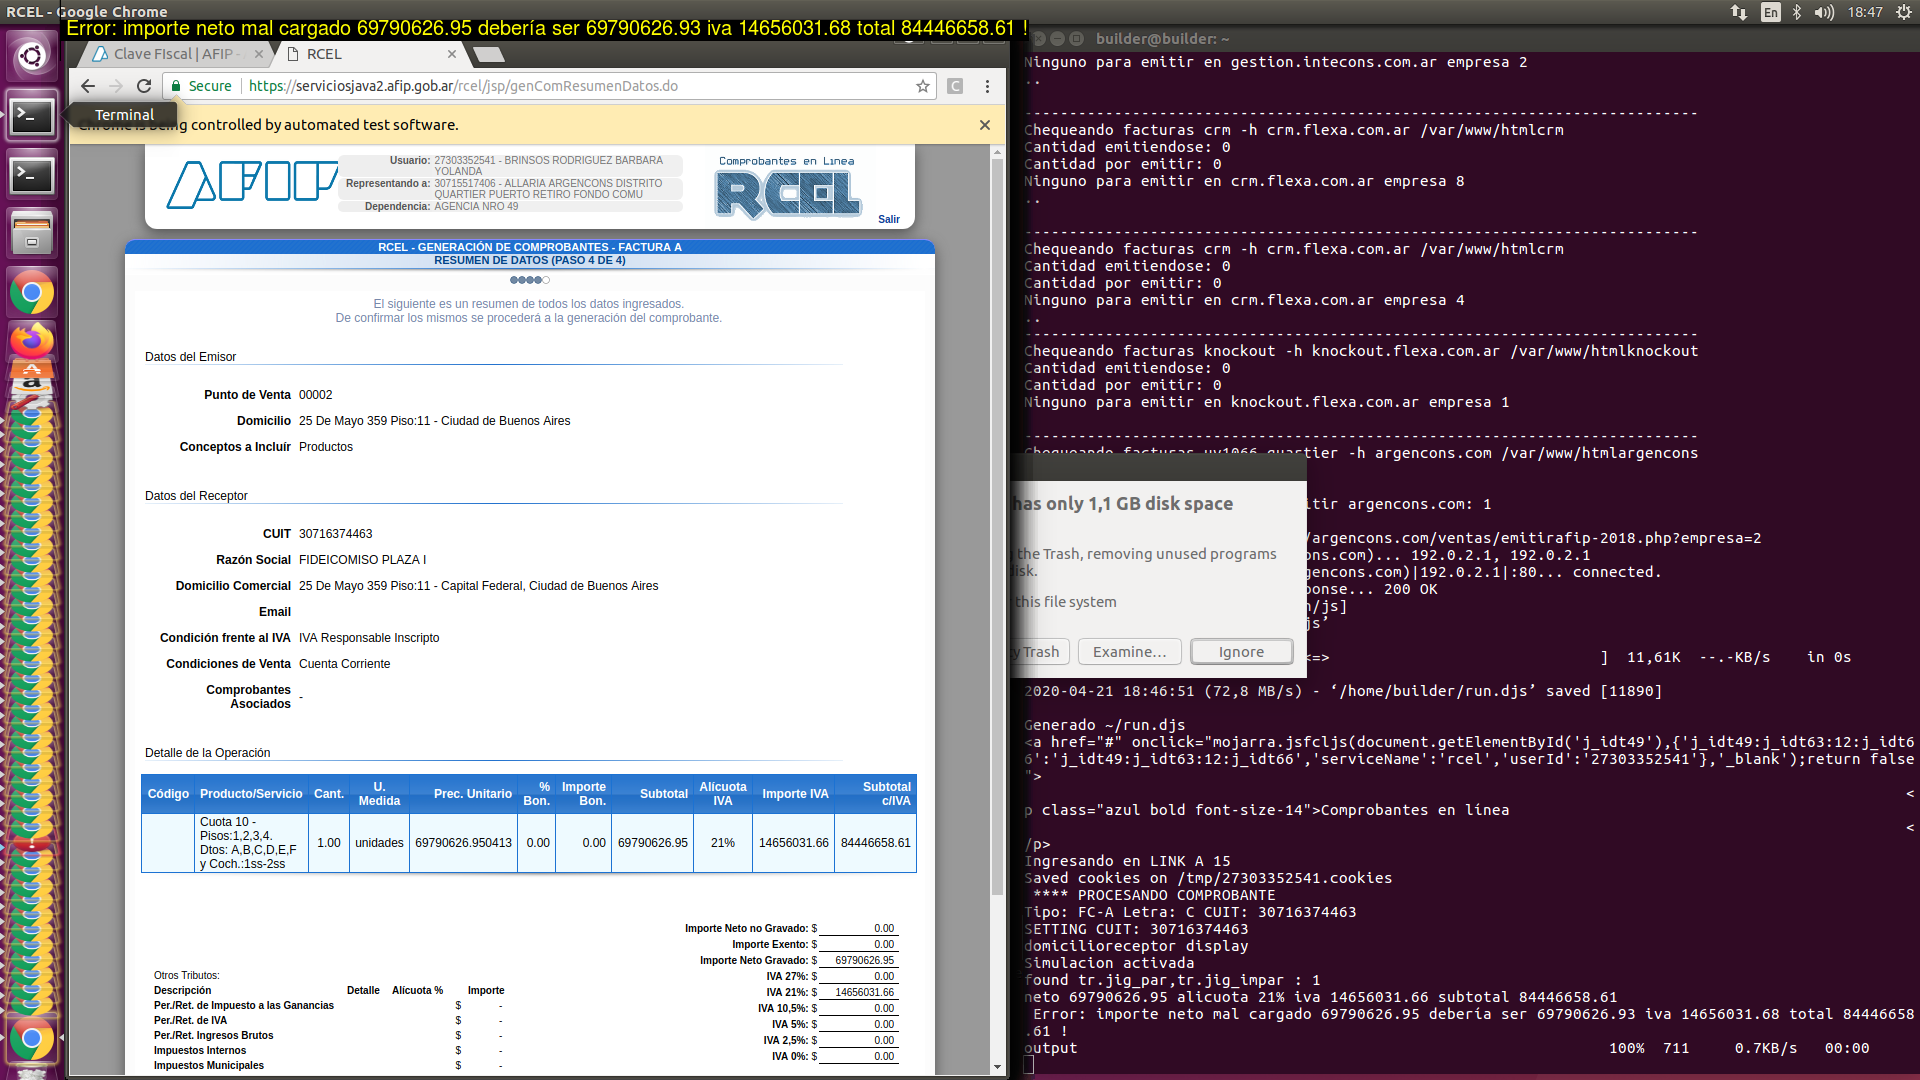The height and width of the screenshot is (1080, 1920).
Task: Click the Prec. Unitario cell 69790626.950413
Action: pos(463,843)
